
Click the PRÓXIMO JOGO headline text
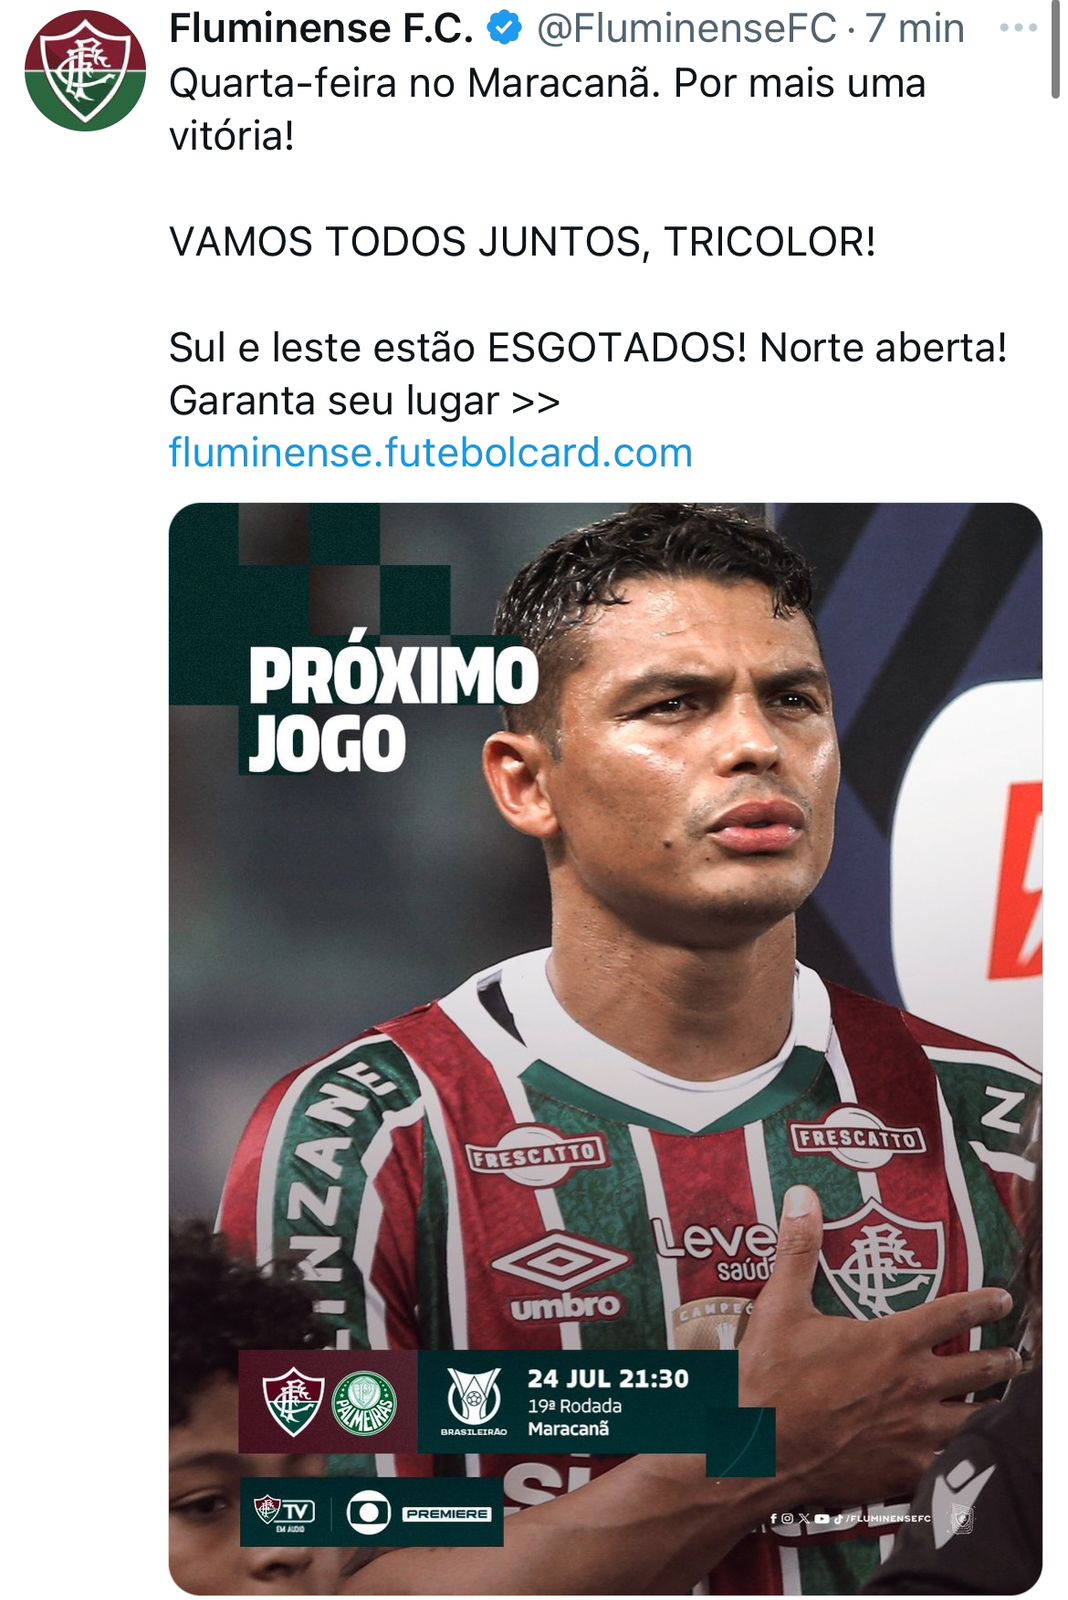(391, 709)
